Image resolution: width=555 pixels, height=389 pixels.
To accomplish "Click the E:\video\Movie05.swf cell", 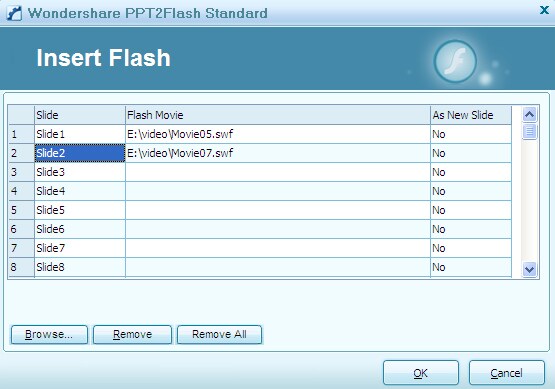I will [x=278, y=134].
